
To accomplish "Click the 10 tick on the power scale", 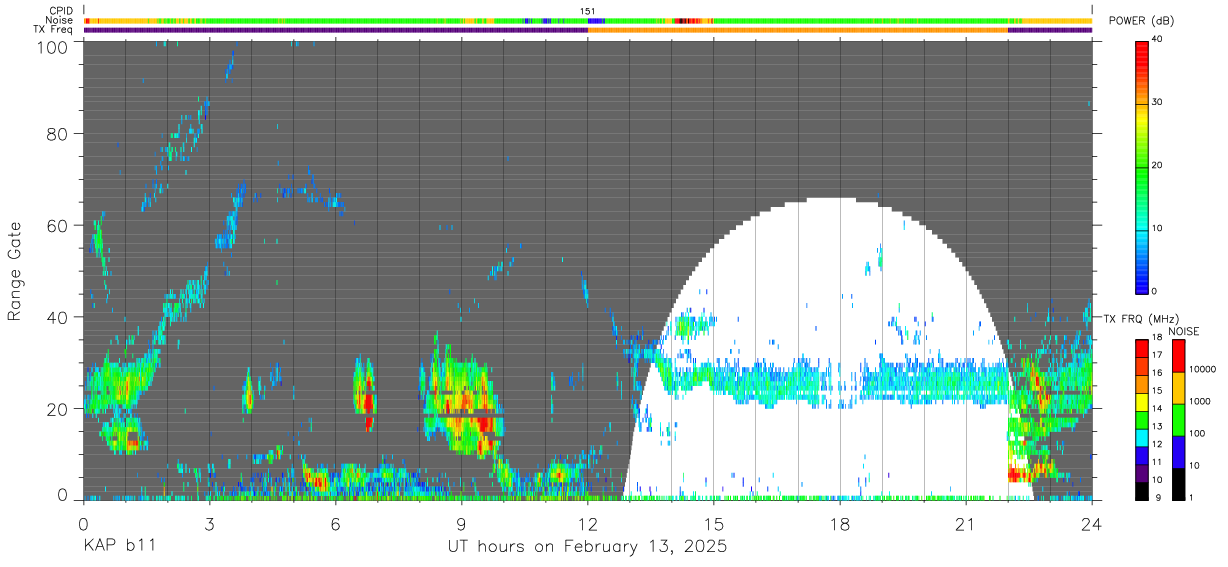I will pos(1159,228).
